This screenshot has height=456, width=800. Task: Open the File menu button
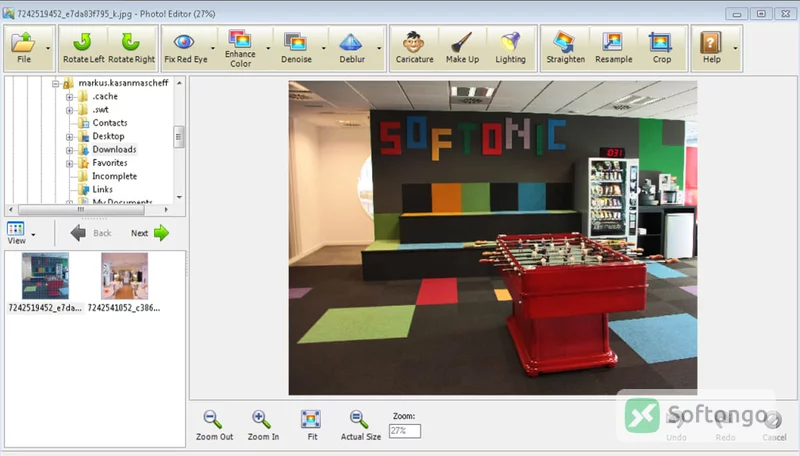coord(24,48)
